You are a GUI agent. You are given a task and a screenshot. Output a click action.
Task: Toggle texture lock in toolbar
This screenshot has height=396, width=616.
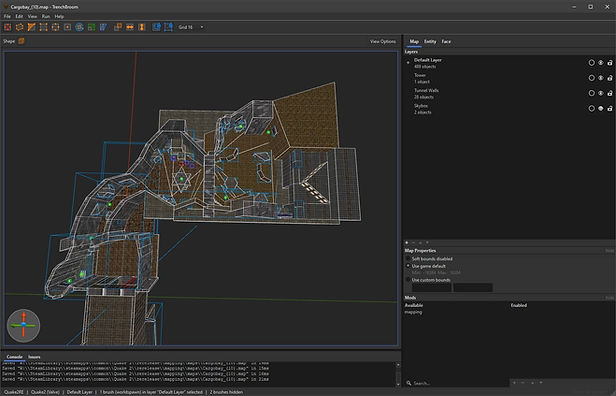[x=156, y=27]
